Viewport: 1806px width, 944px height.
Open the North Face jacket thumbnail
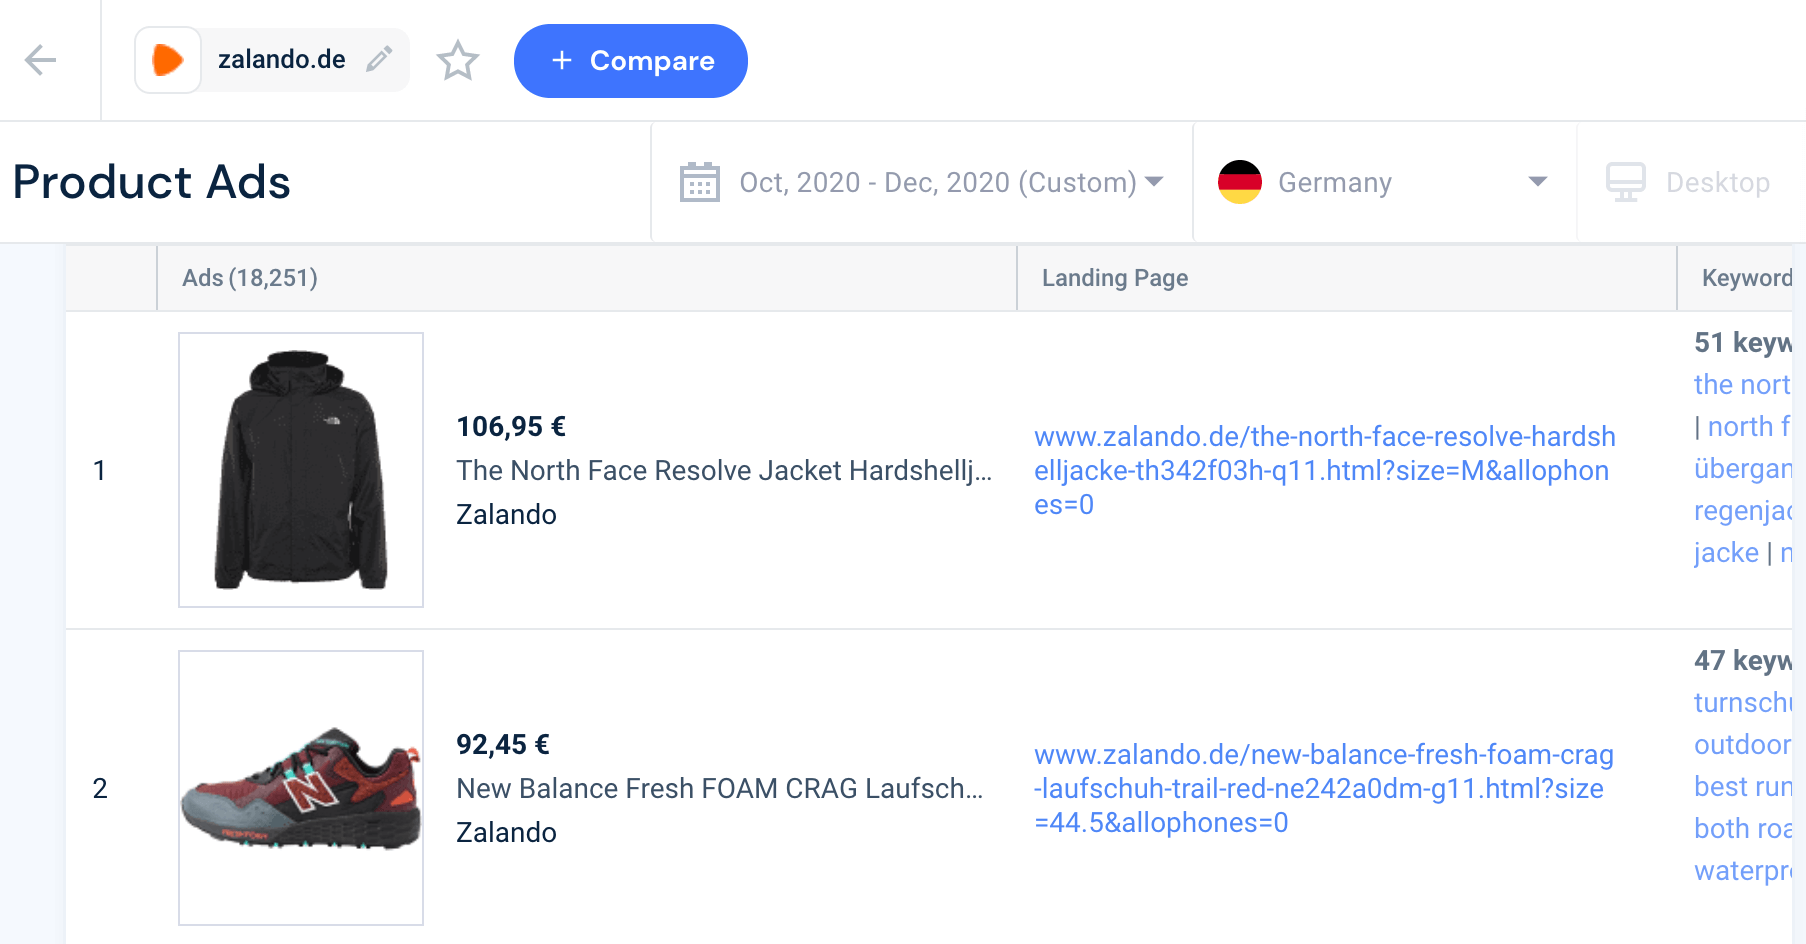(301, 470)
